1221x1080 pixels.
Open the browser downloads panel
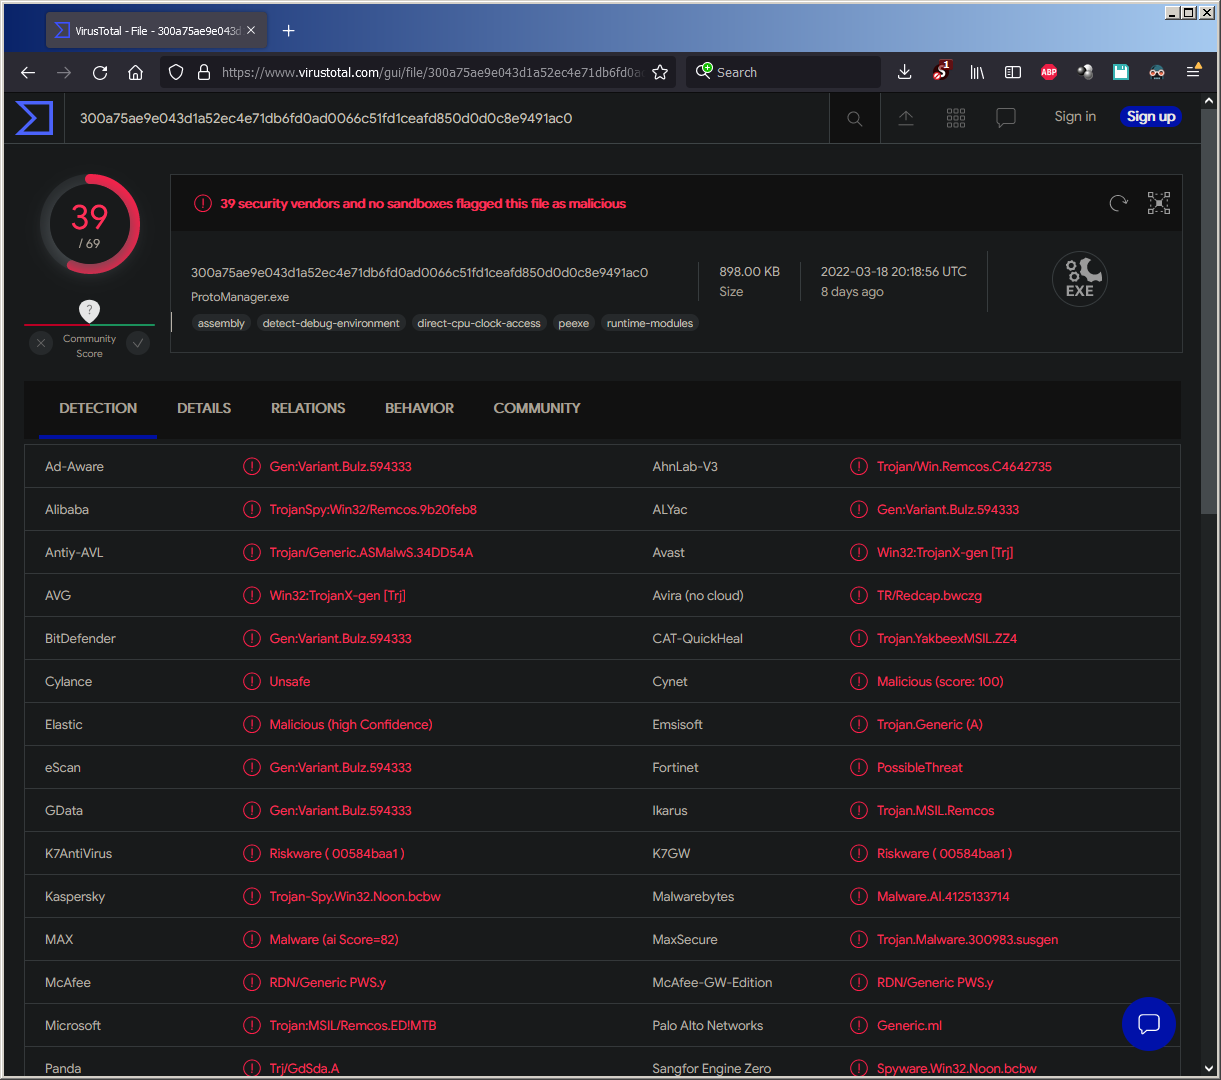[x=904, y=72]
